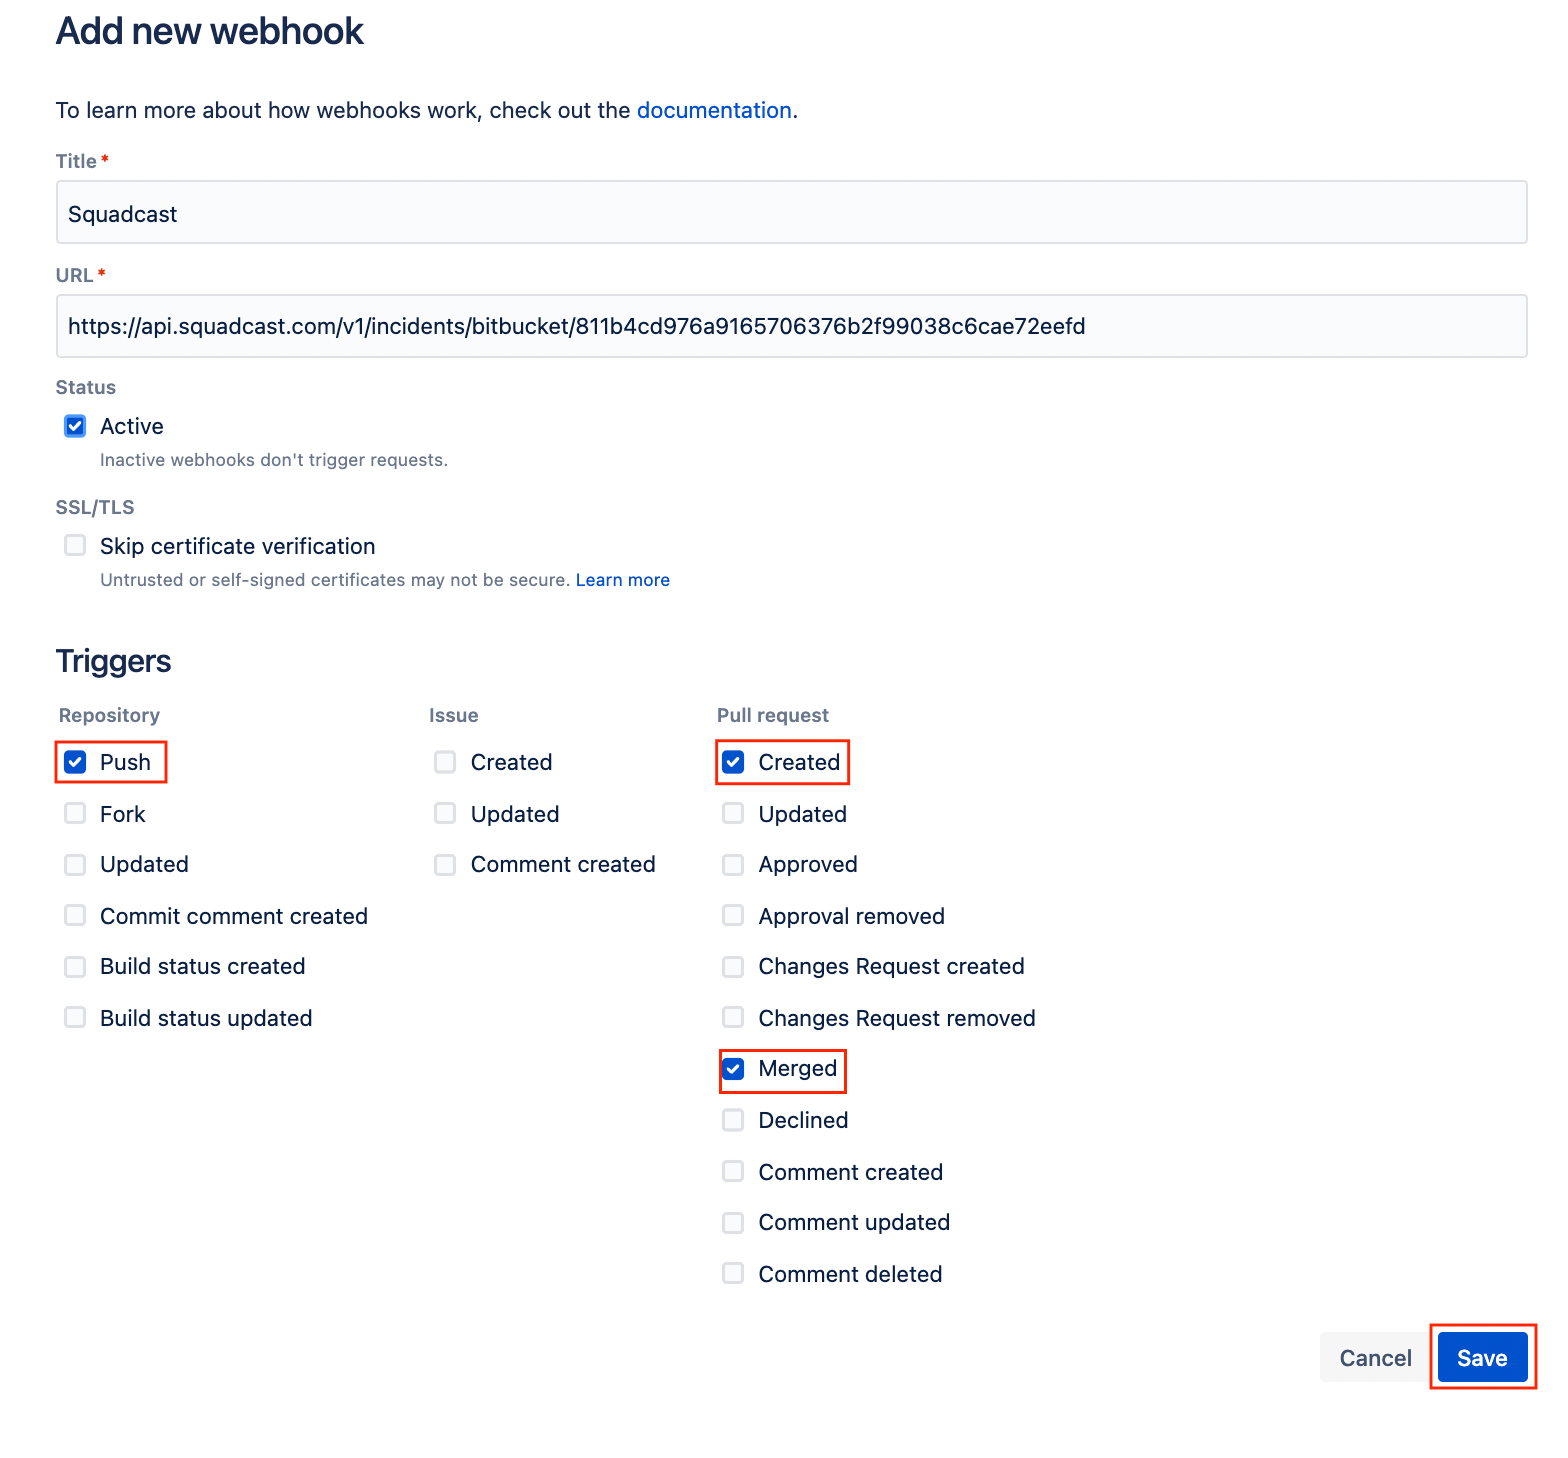Check the Repository Updated trigger
The width and height of the screenshot is (1568, 1458).
75,864
